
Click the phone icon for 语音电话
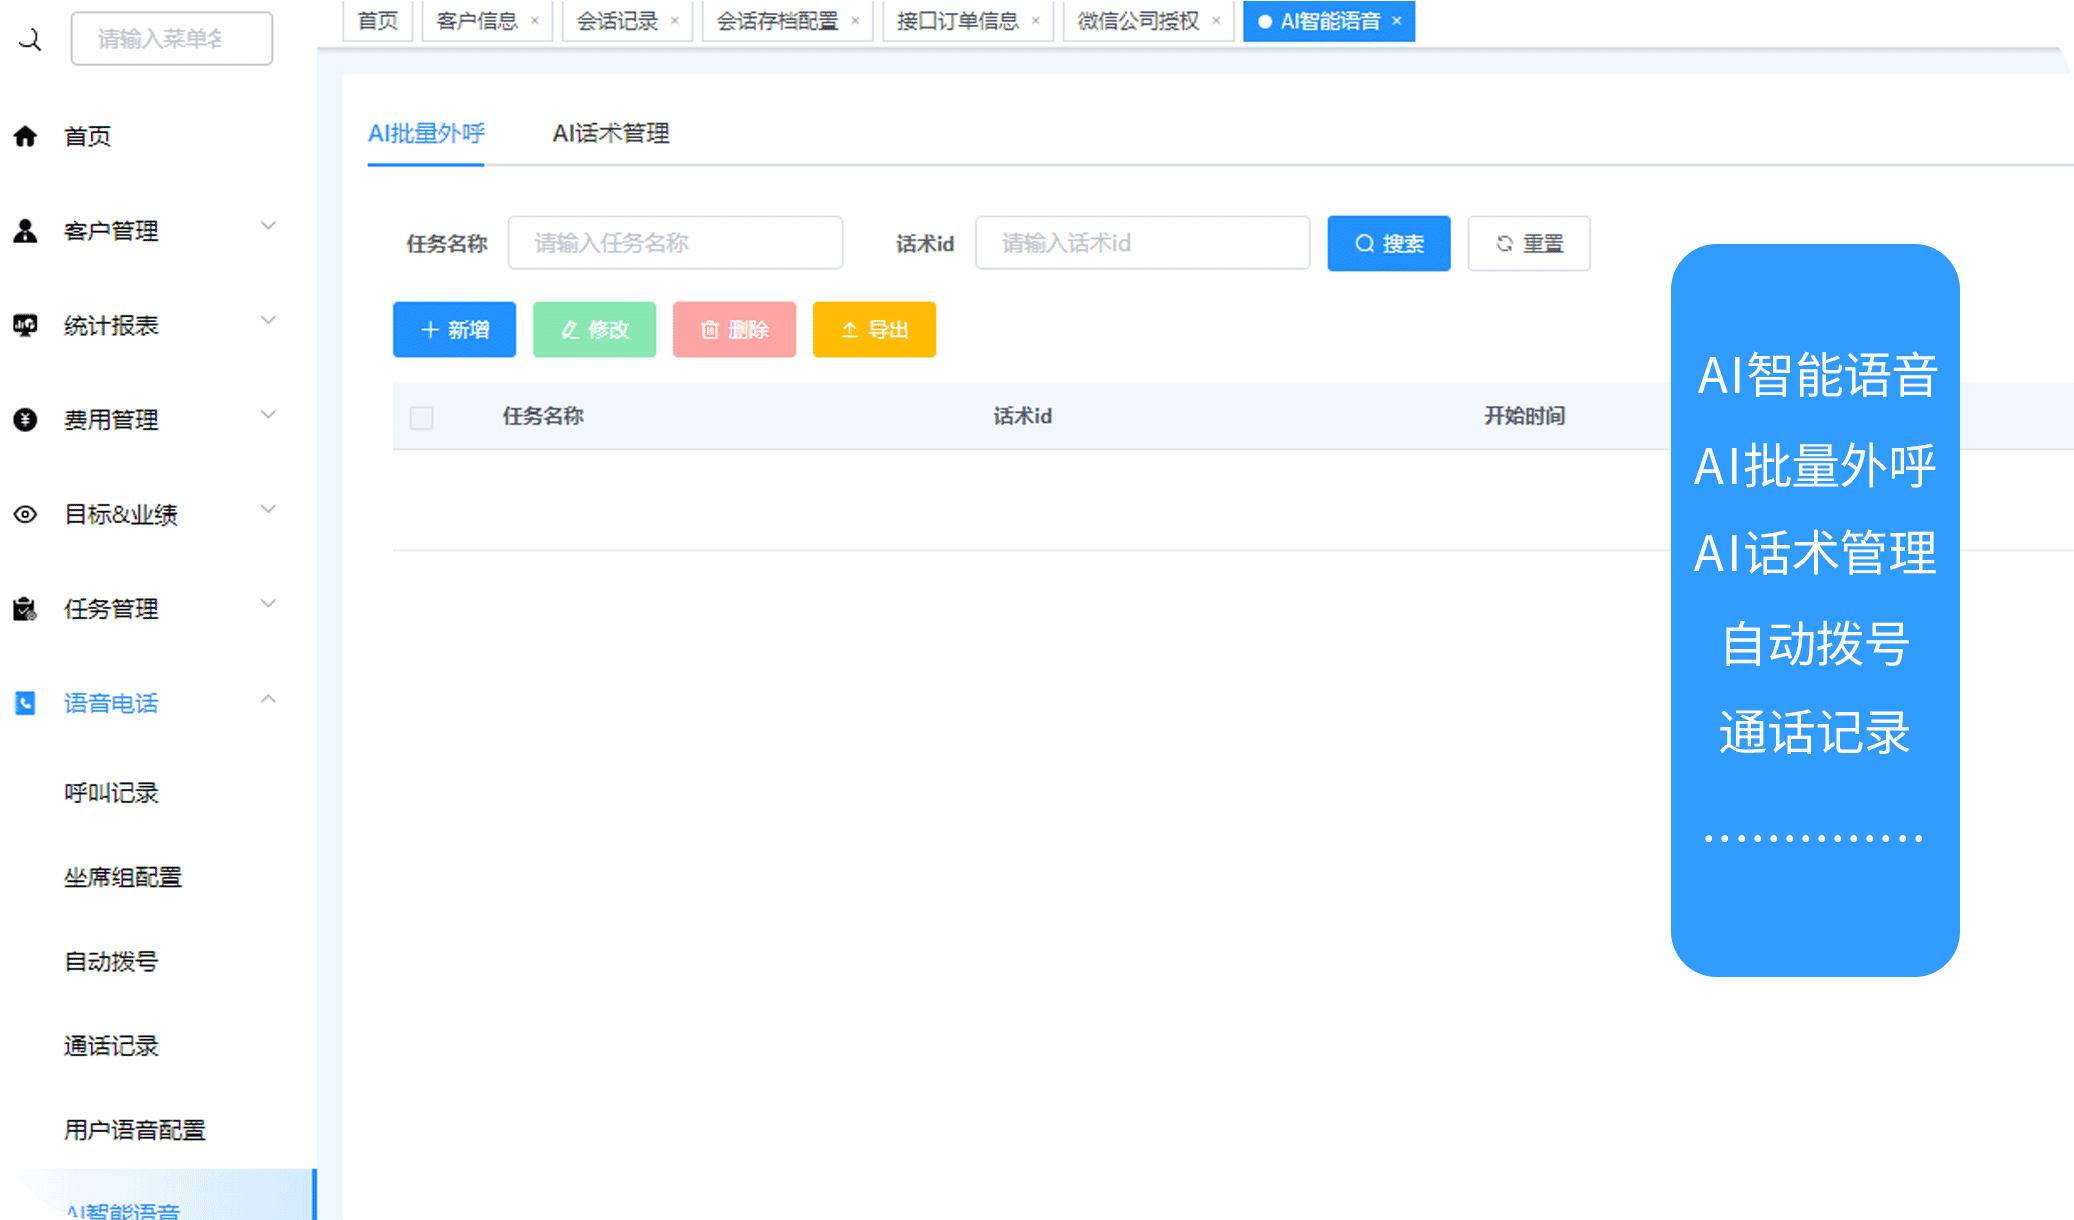[x=25, y=703]
